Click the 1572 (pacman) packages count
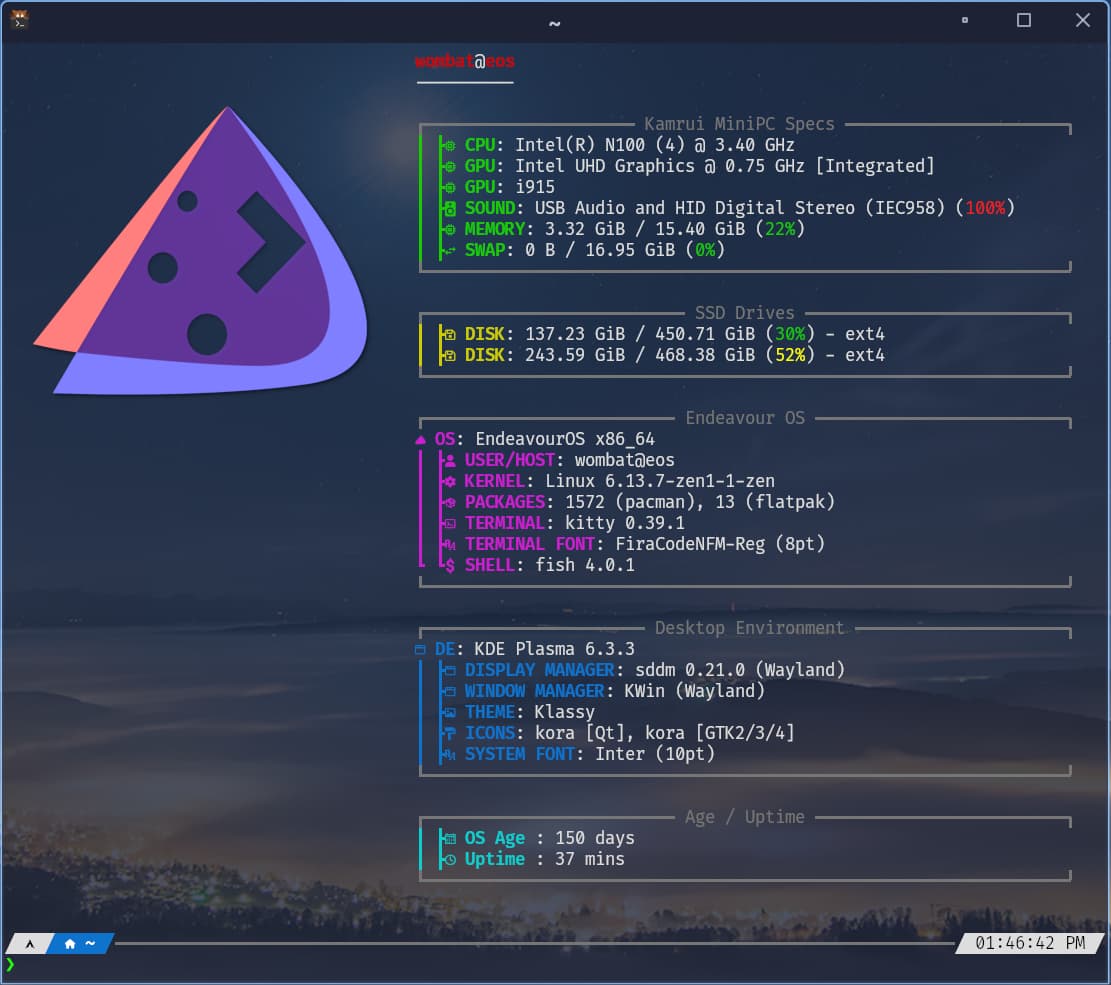 coord(629,502)
